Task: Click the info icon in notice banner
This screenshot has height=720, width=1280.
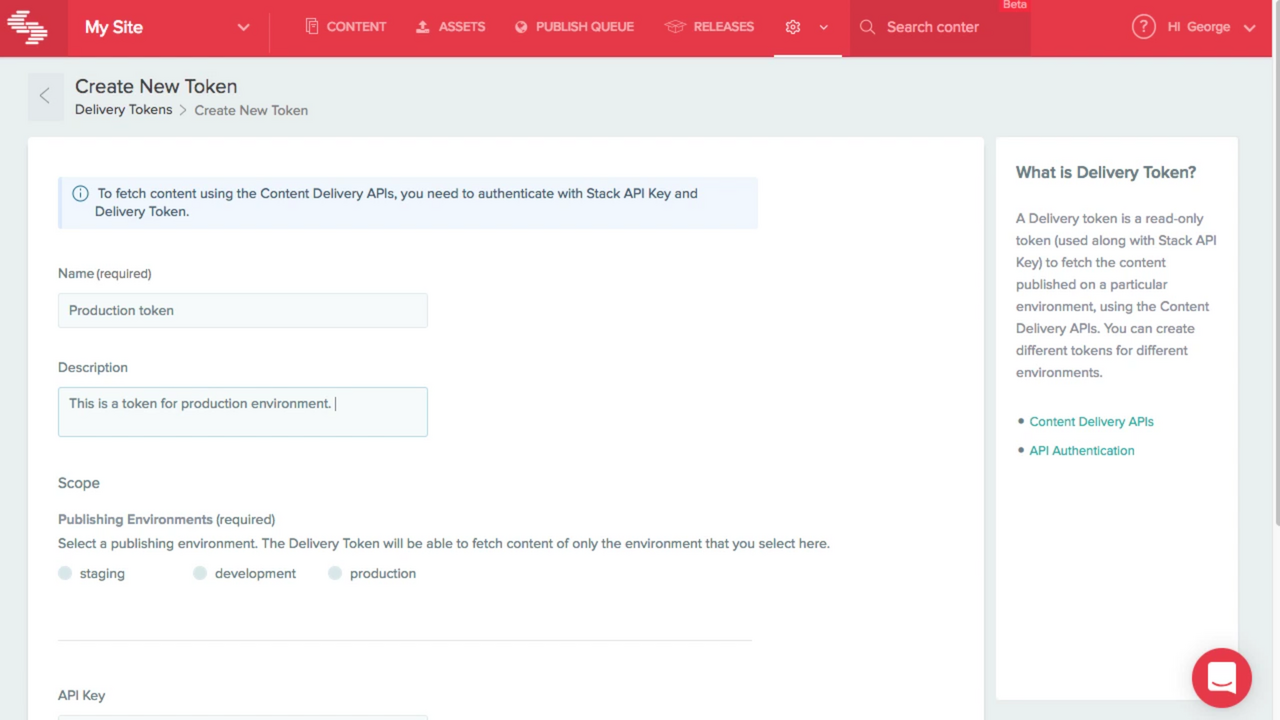Action: (x=80, y=193)
